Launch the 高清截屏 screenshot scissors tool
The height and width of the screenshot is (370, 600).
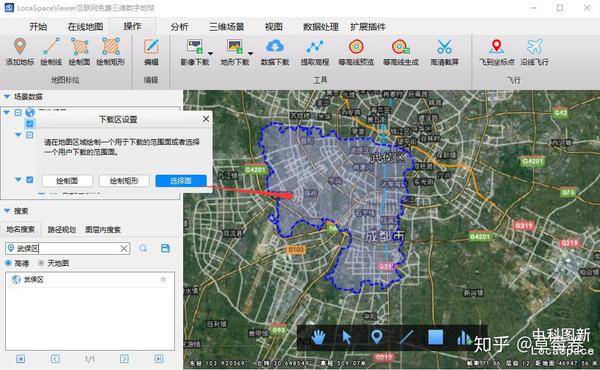point(444,52)
